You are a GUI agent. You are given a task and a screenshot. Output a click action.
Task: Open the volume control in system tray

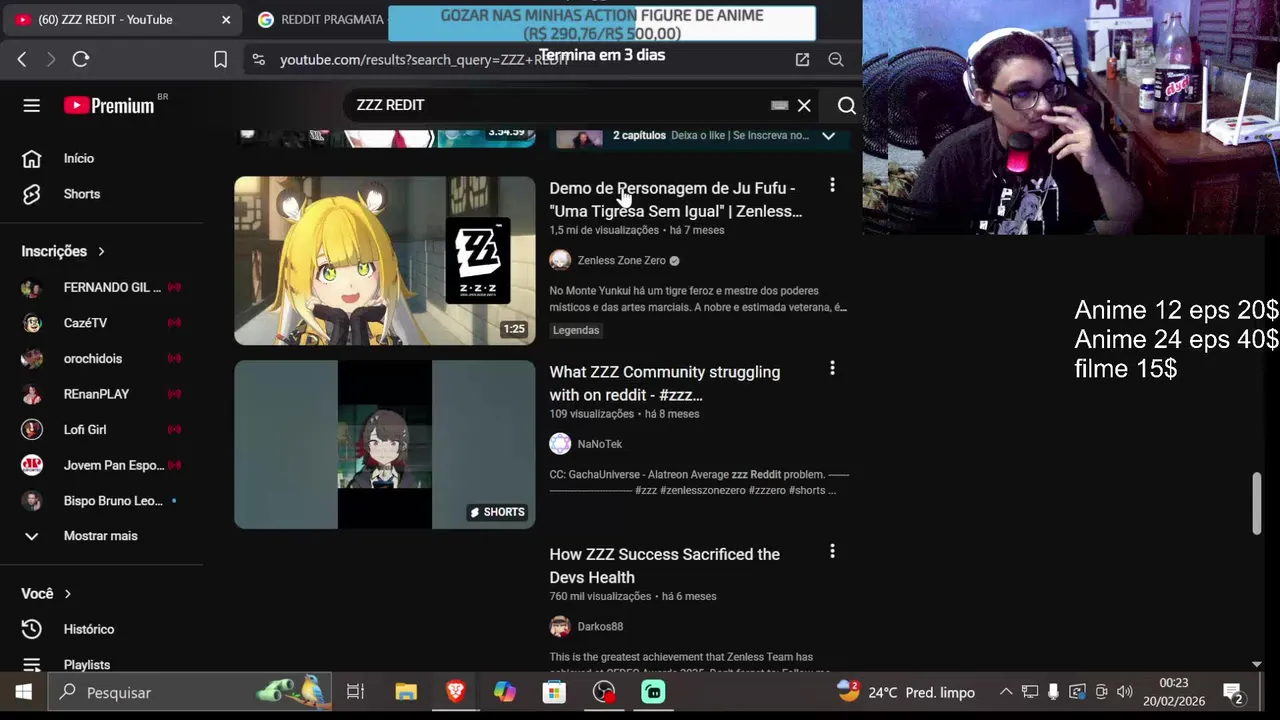(1125, 692)
